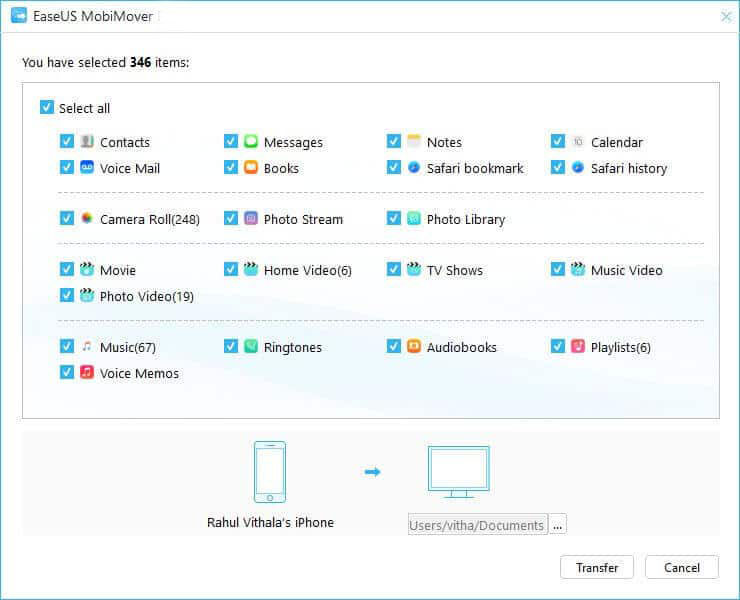Click the Voice Memos label text

pyautogui.click(x=139, y=373)
